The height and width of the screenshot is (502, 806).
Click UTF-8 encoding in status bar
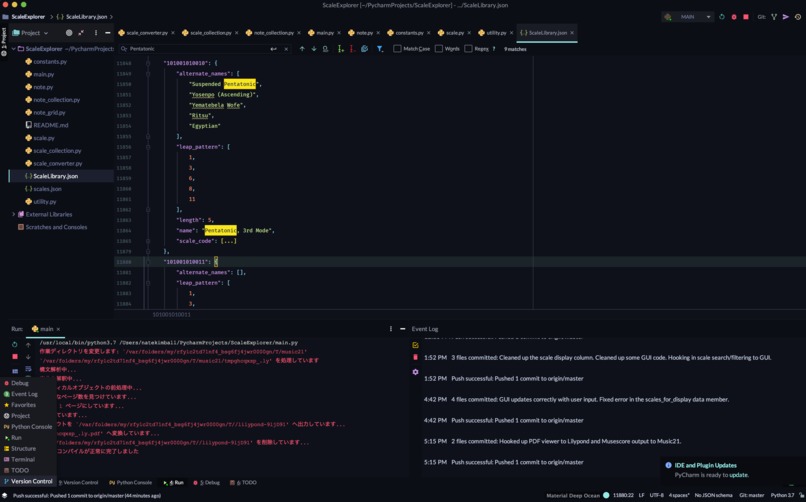[656, 495]
